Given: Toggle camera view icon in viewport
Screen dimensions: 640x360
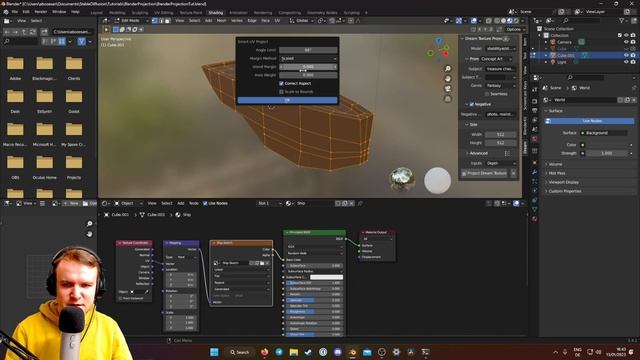Looking at the screenshot, I should (x=448, y=89).
